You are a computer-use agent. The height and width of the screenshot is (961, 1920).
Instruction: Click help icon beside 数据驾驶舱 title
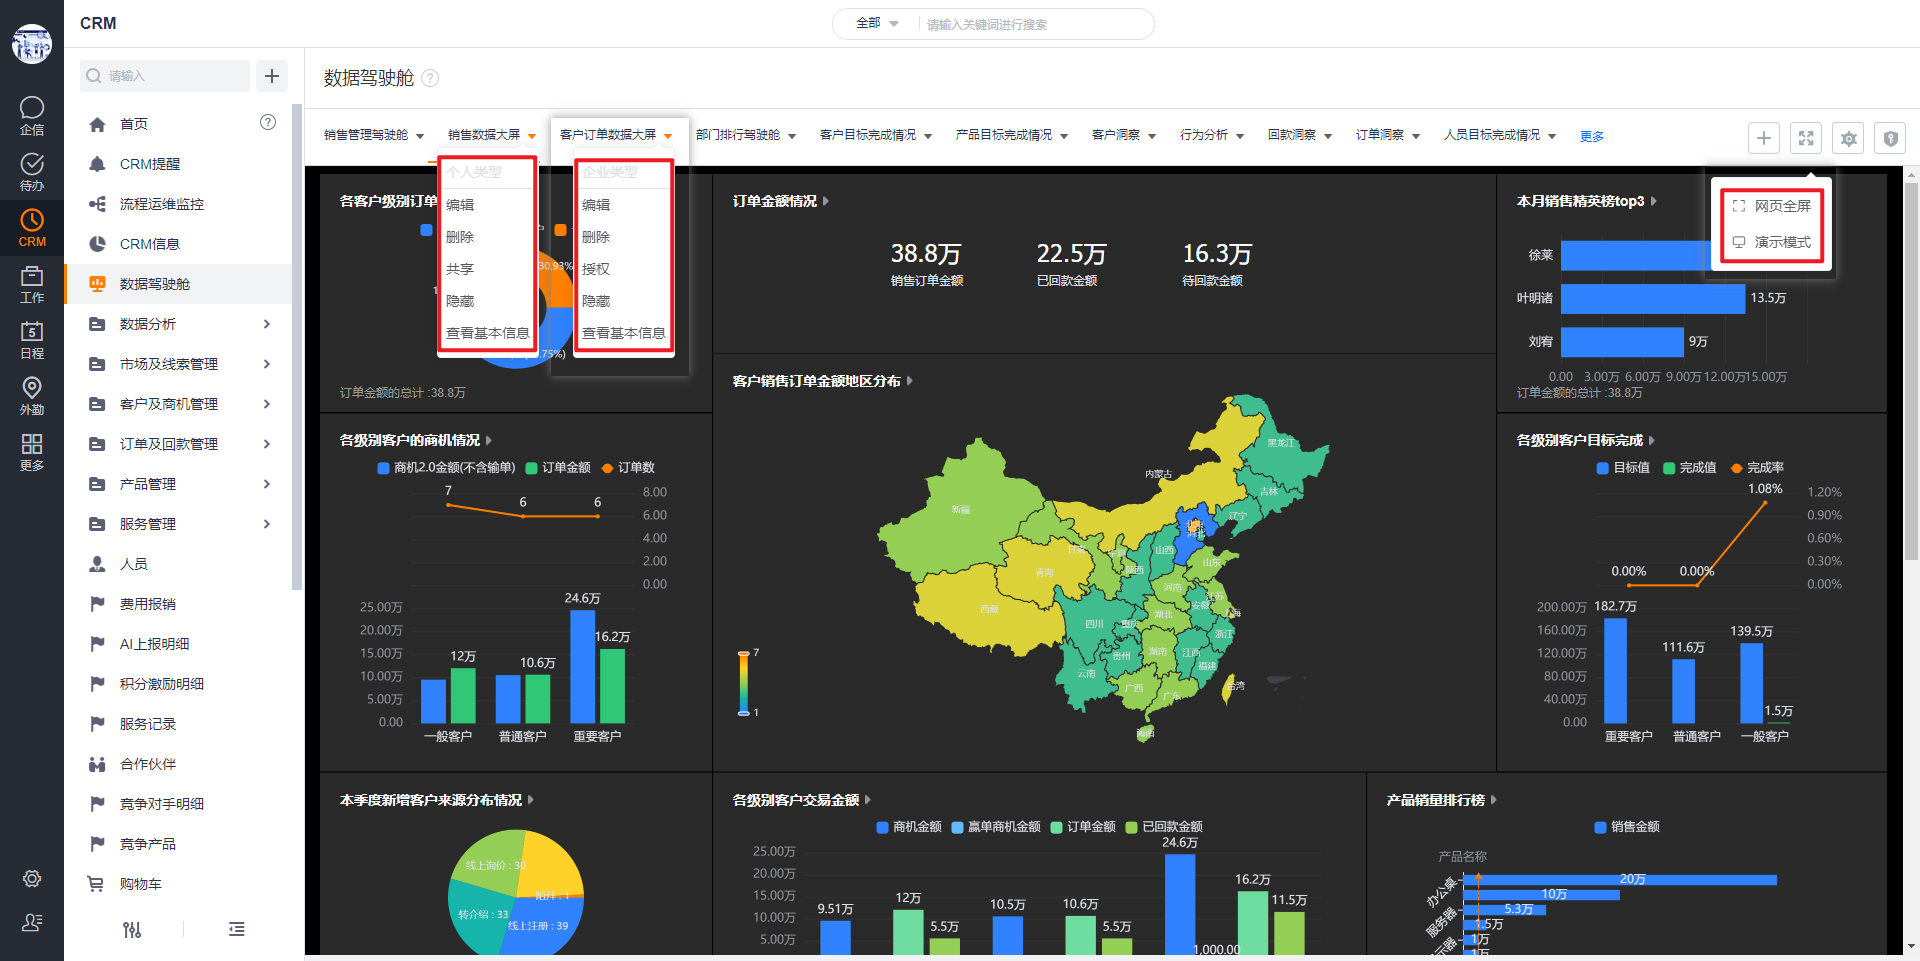[430, 78]
